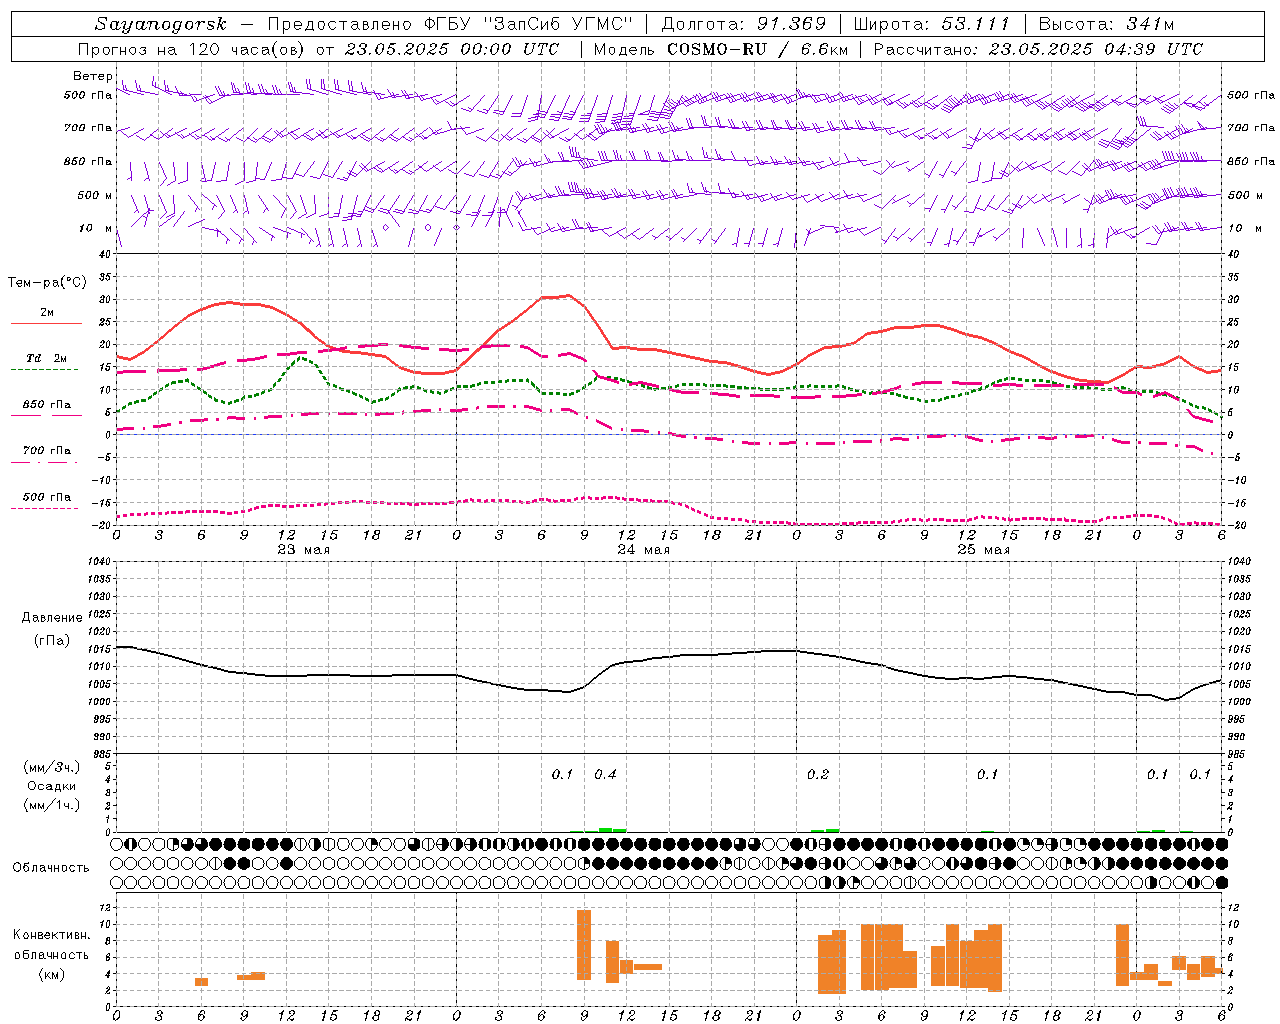The height and width of the screenshot is (1024, 1280).
Task: Click the '700 гПа' temperature legend entry
Action: [x=46, y=451]
